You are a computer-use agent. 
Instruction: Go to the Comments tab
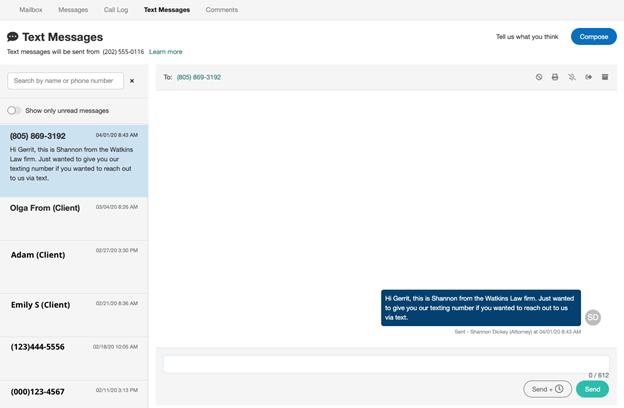point(222,9)
